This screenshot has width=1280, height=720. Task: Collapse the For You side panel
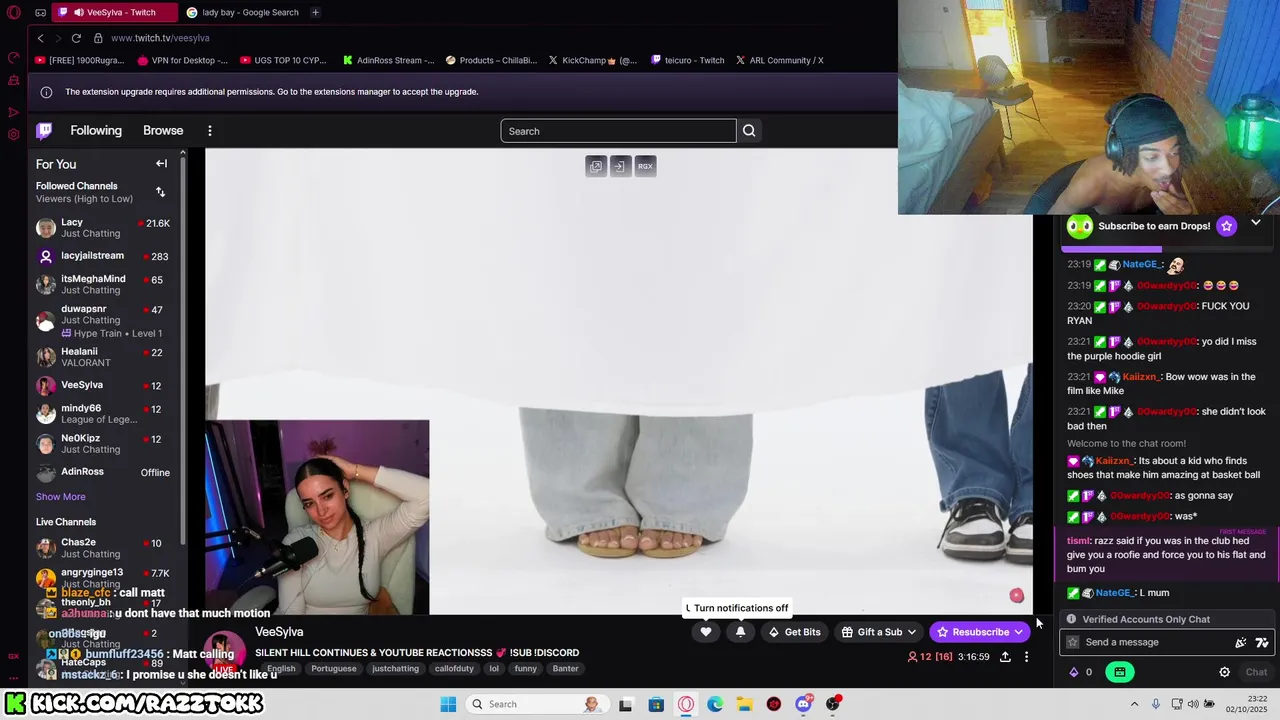coord(161,164)
